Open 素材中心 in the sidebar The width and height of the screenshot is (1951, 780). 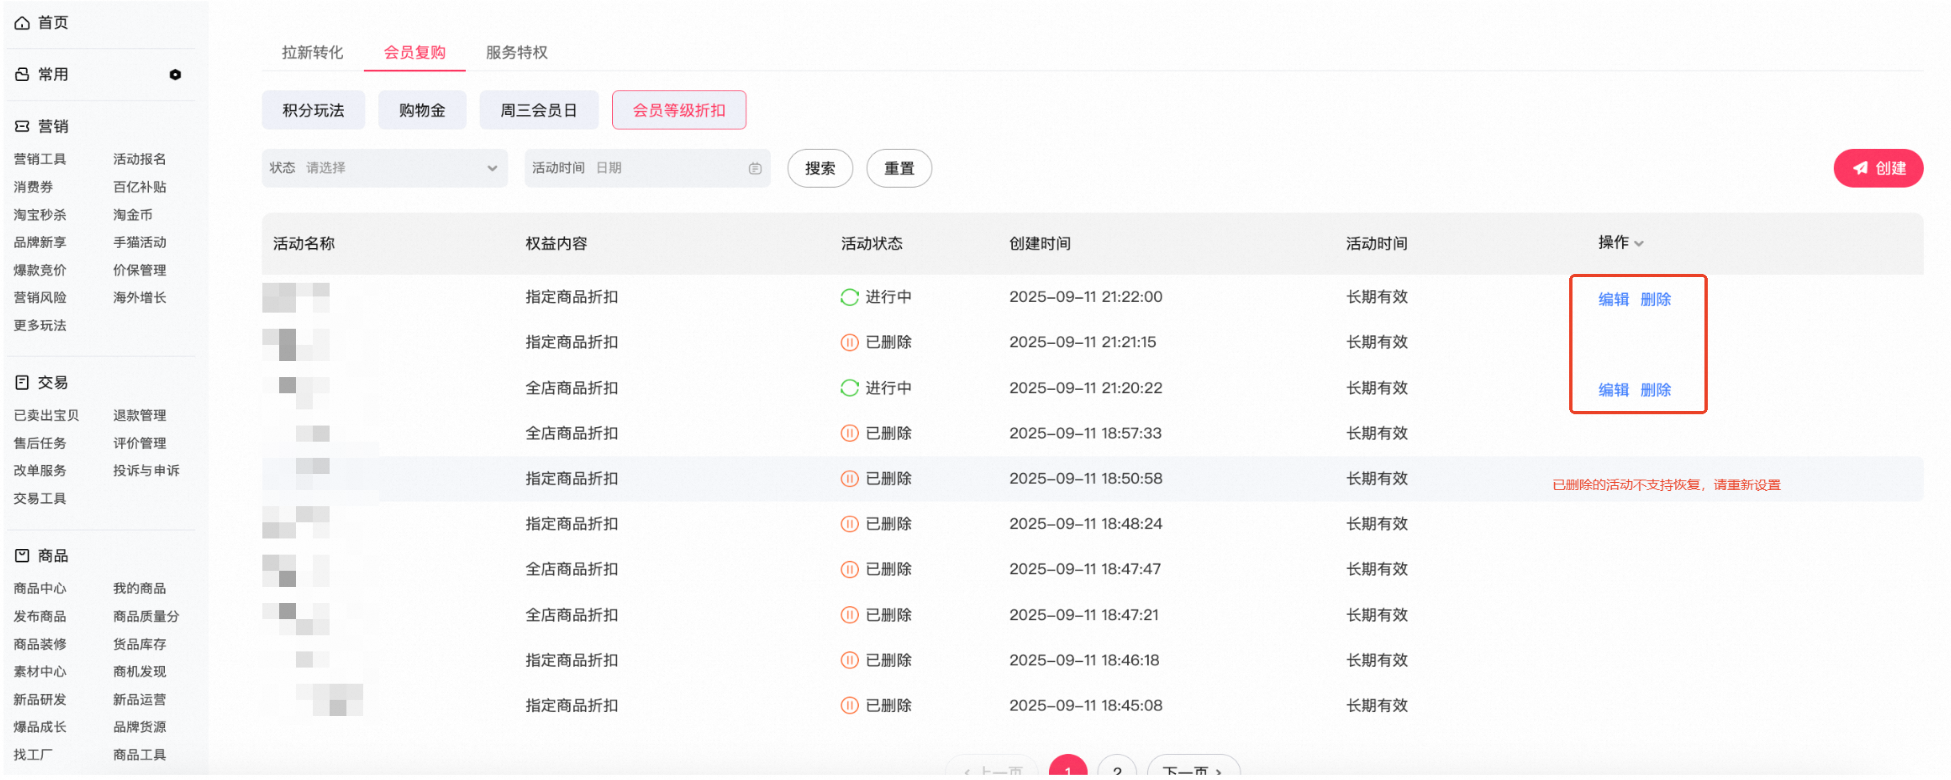pos(40,671)
